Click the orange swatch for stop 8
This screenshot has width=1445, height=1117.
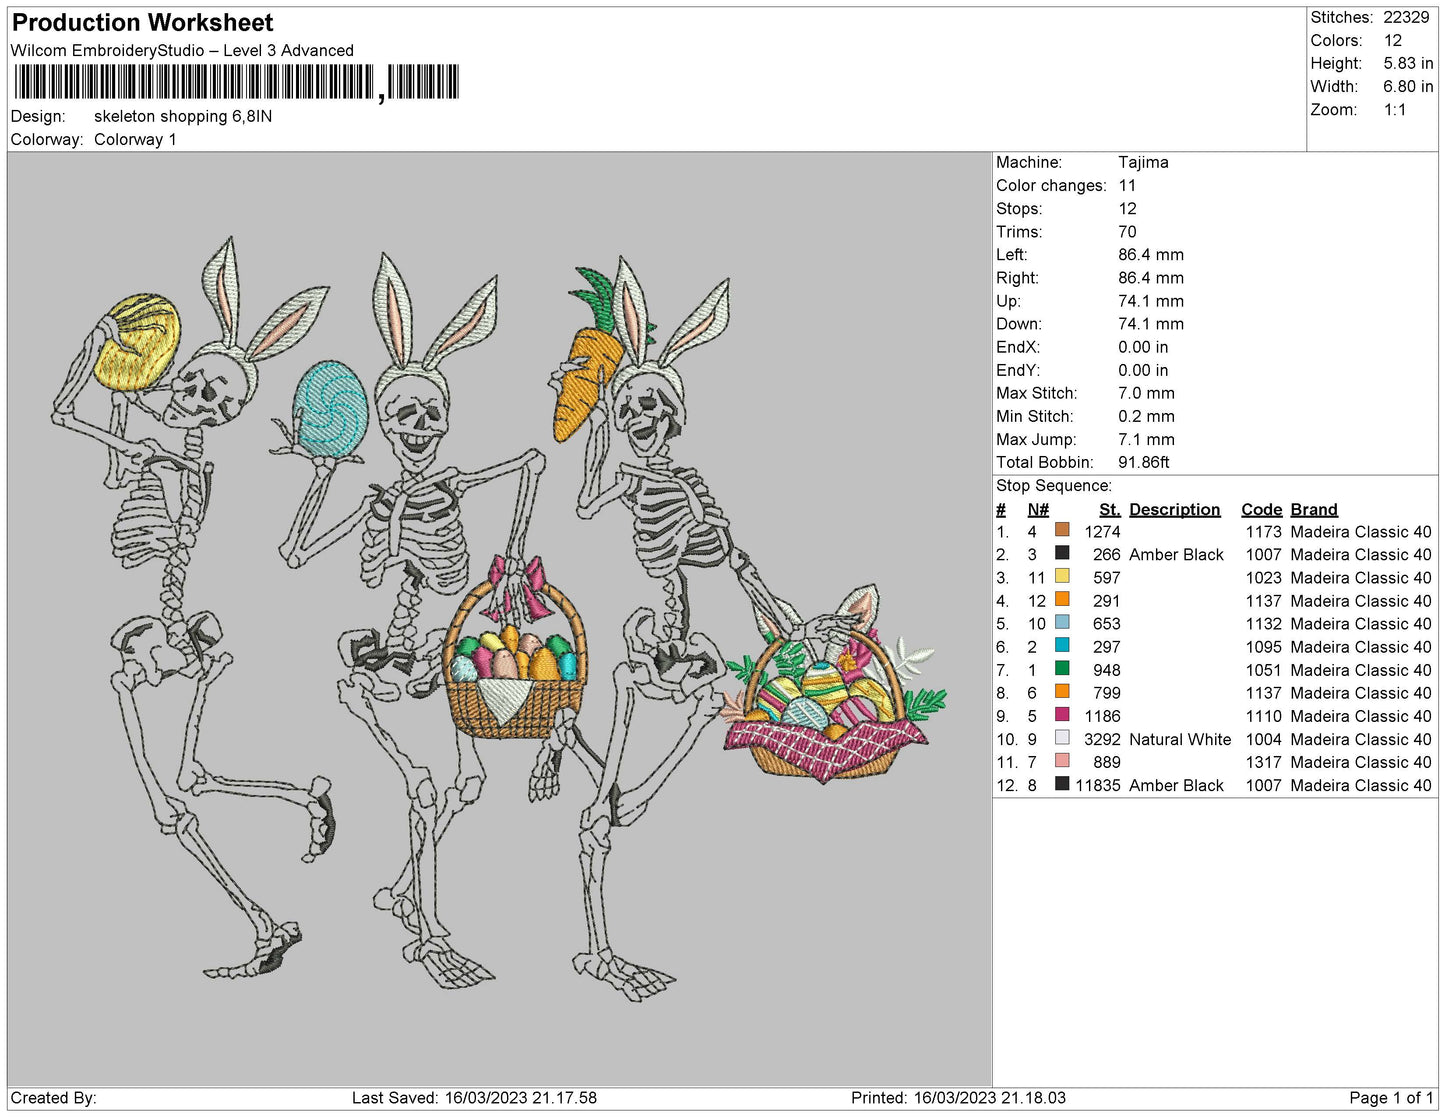[1062, 691]
